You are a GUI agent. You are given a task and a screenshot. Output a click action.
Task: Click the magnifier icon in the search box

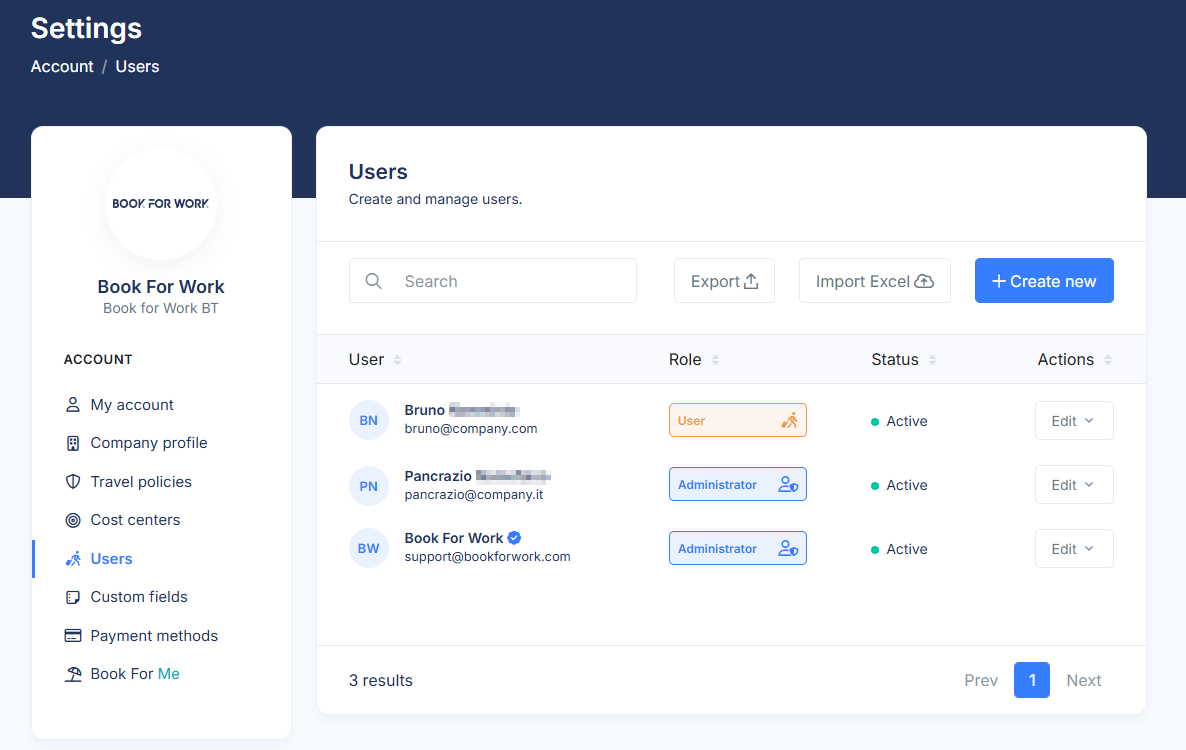(374, 281)
